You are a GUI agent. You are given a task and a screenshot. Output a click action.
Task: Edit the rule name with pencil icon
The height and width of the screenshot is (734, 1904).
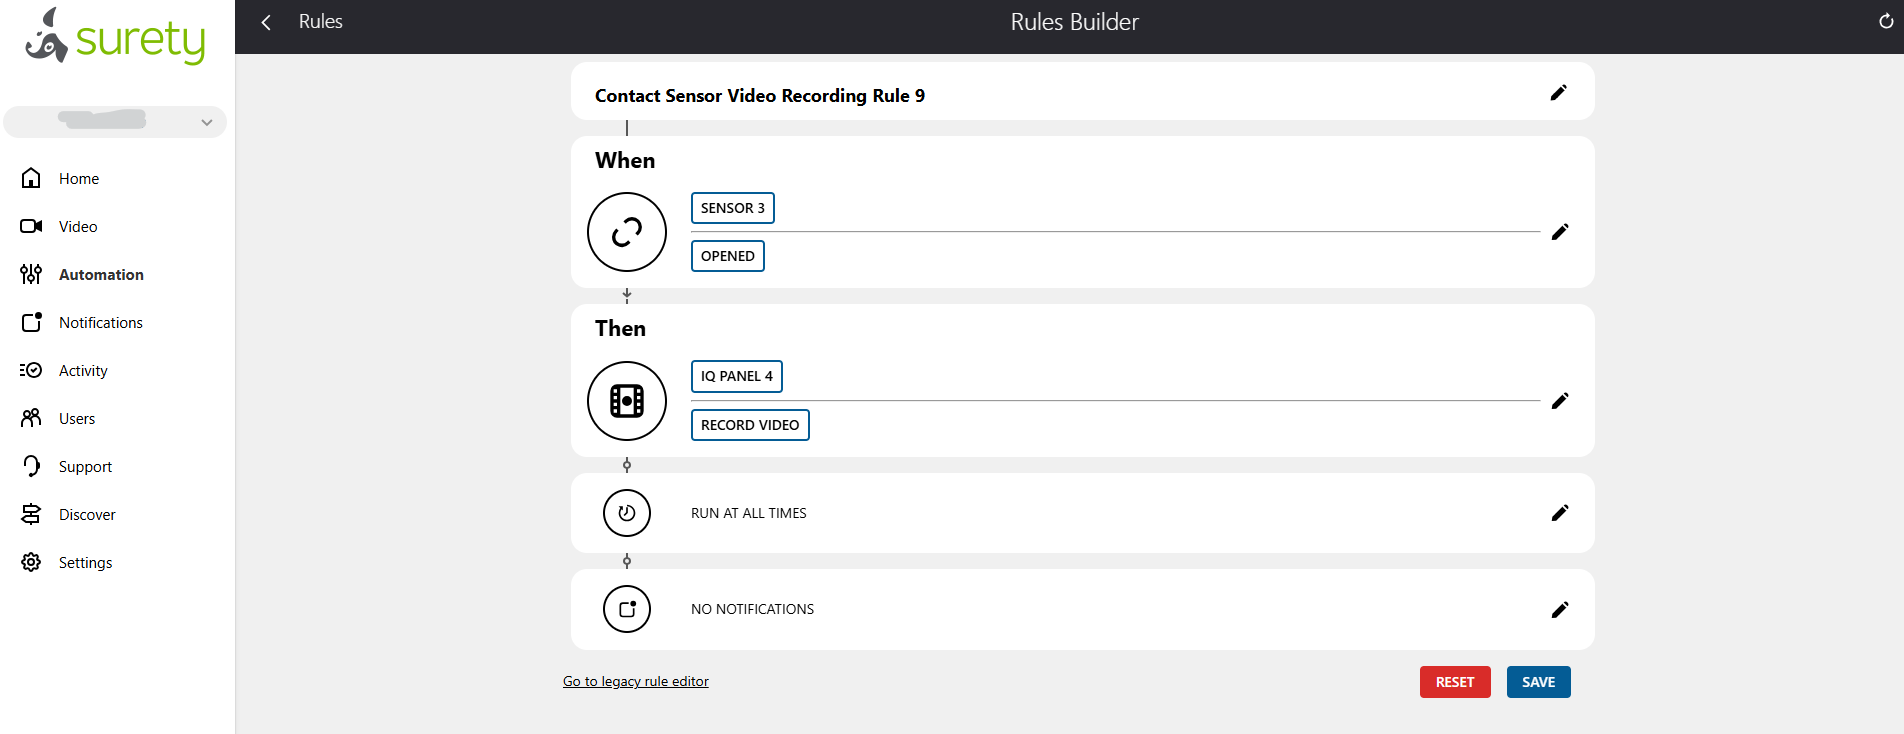(x=1558, y=93)
